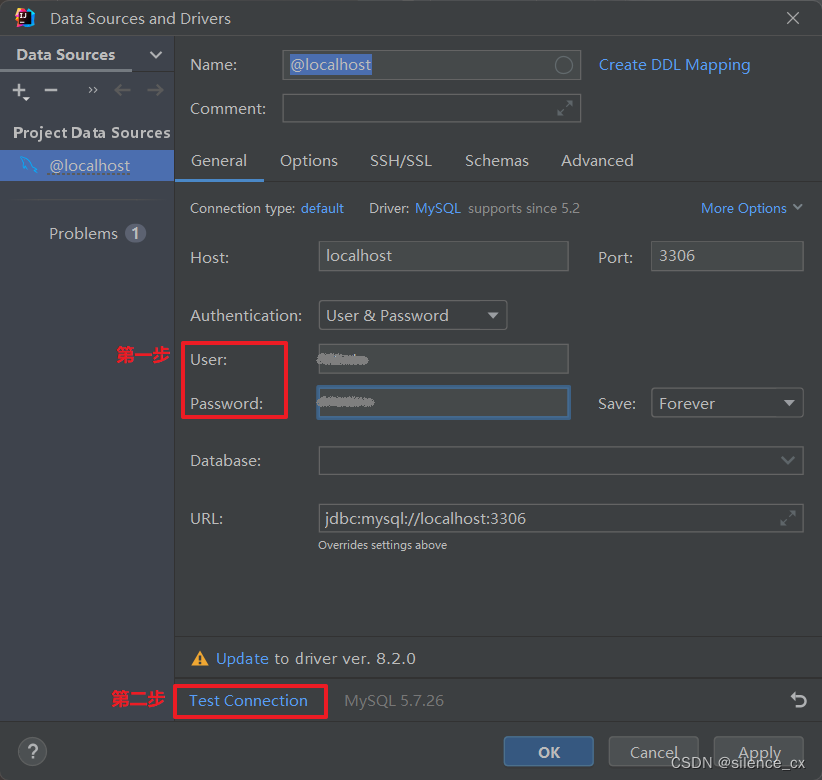Click MySQL dolphin icon beside @localhost
Image resolution: width=822 pixels, height=780 pixels.
click(29, 165)
